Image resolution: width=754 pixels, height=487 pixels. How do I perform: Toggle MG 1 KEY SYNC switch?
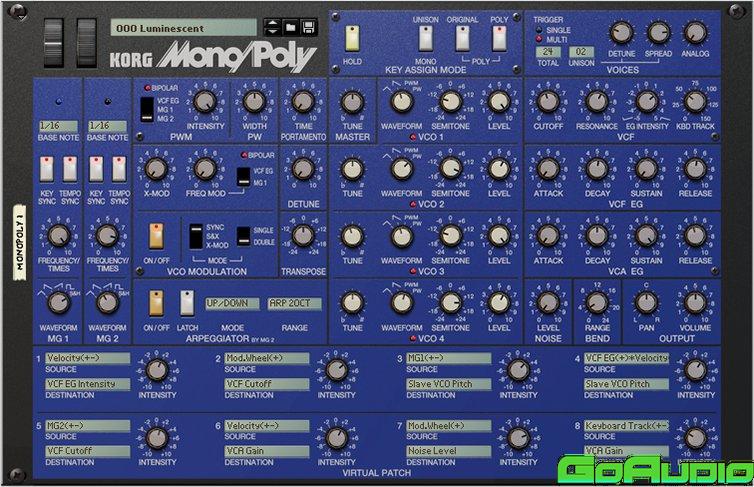point(47,169)
